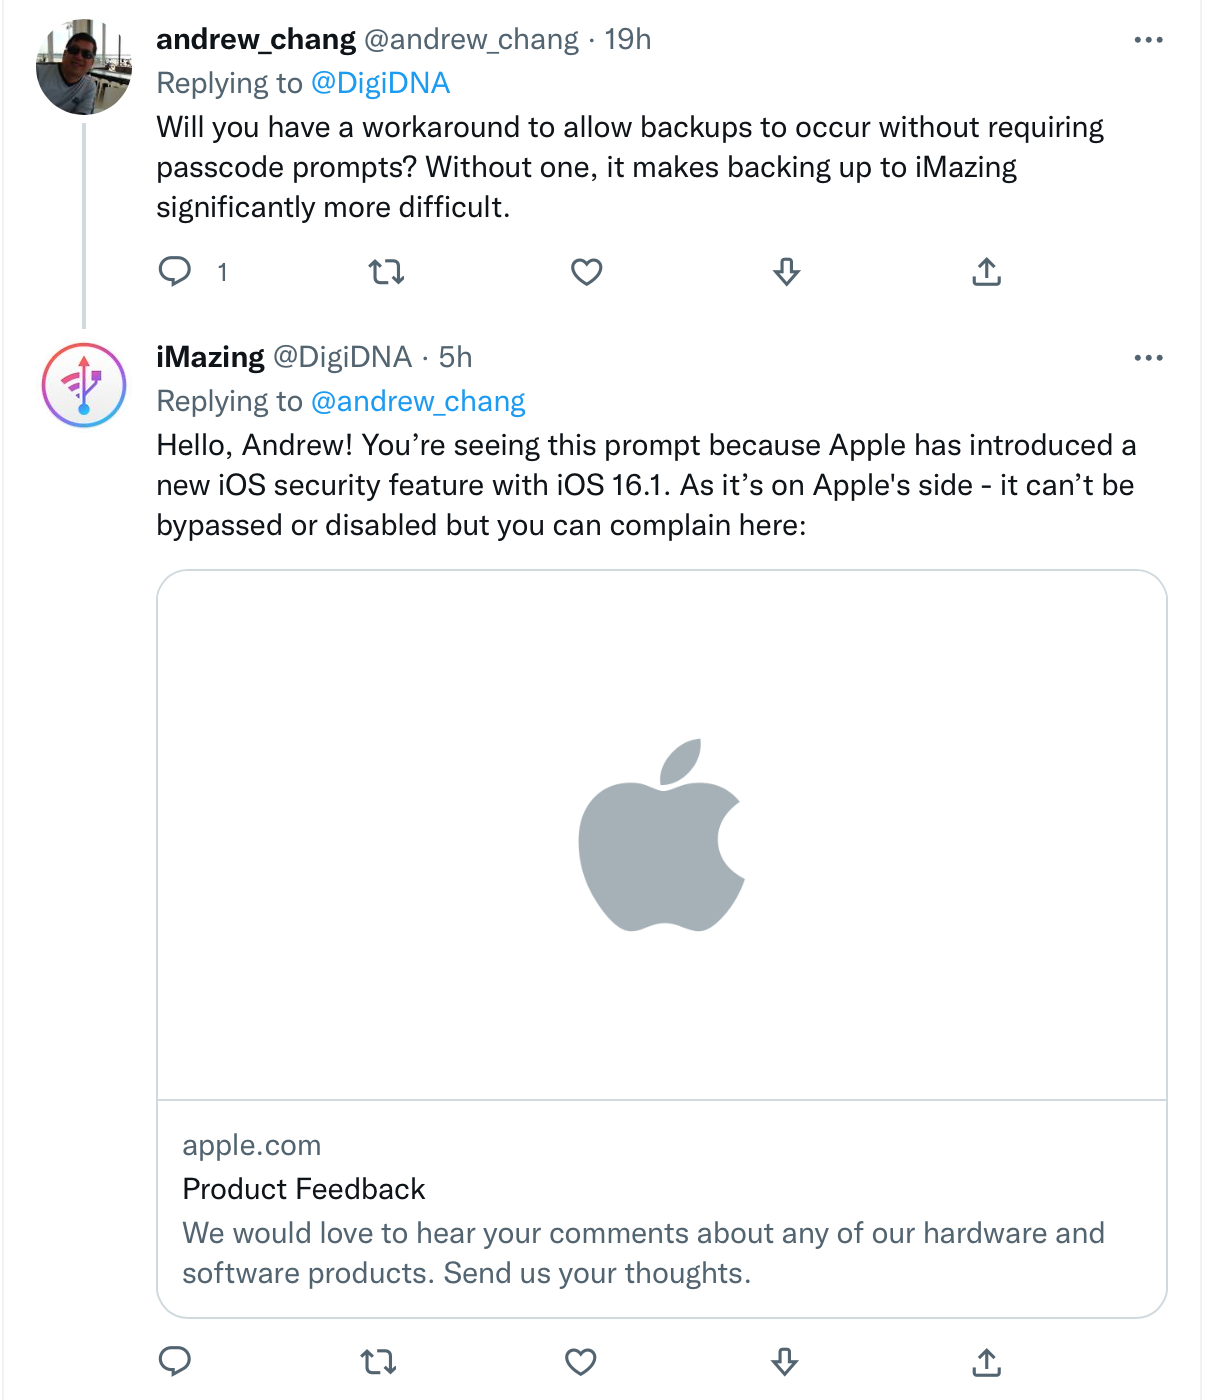Like iMazing's reply tweet
The height and width of the screenshot is (1400, 1206).
[580, 1361]
